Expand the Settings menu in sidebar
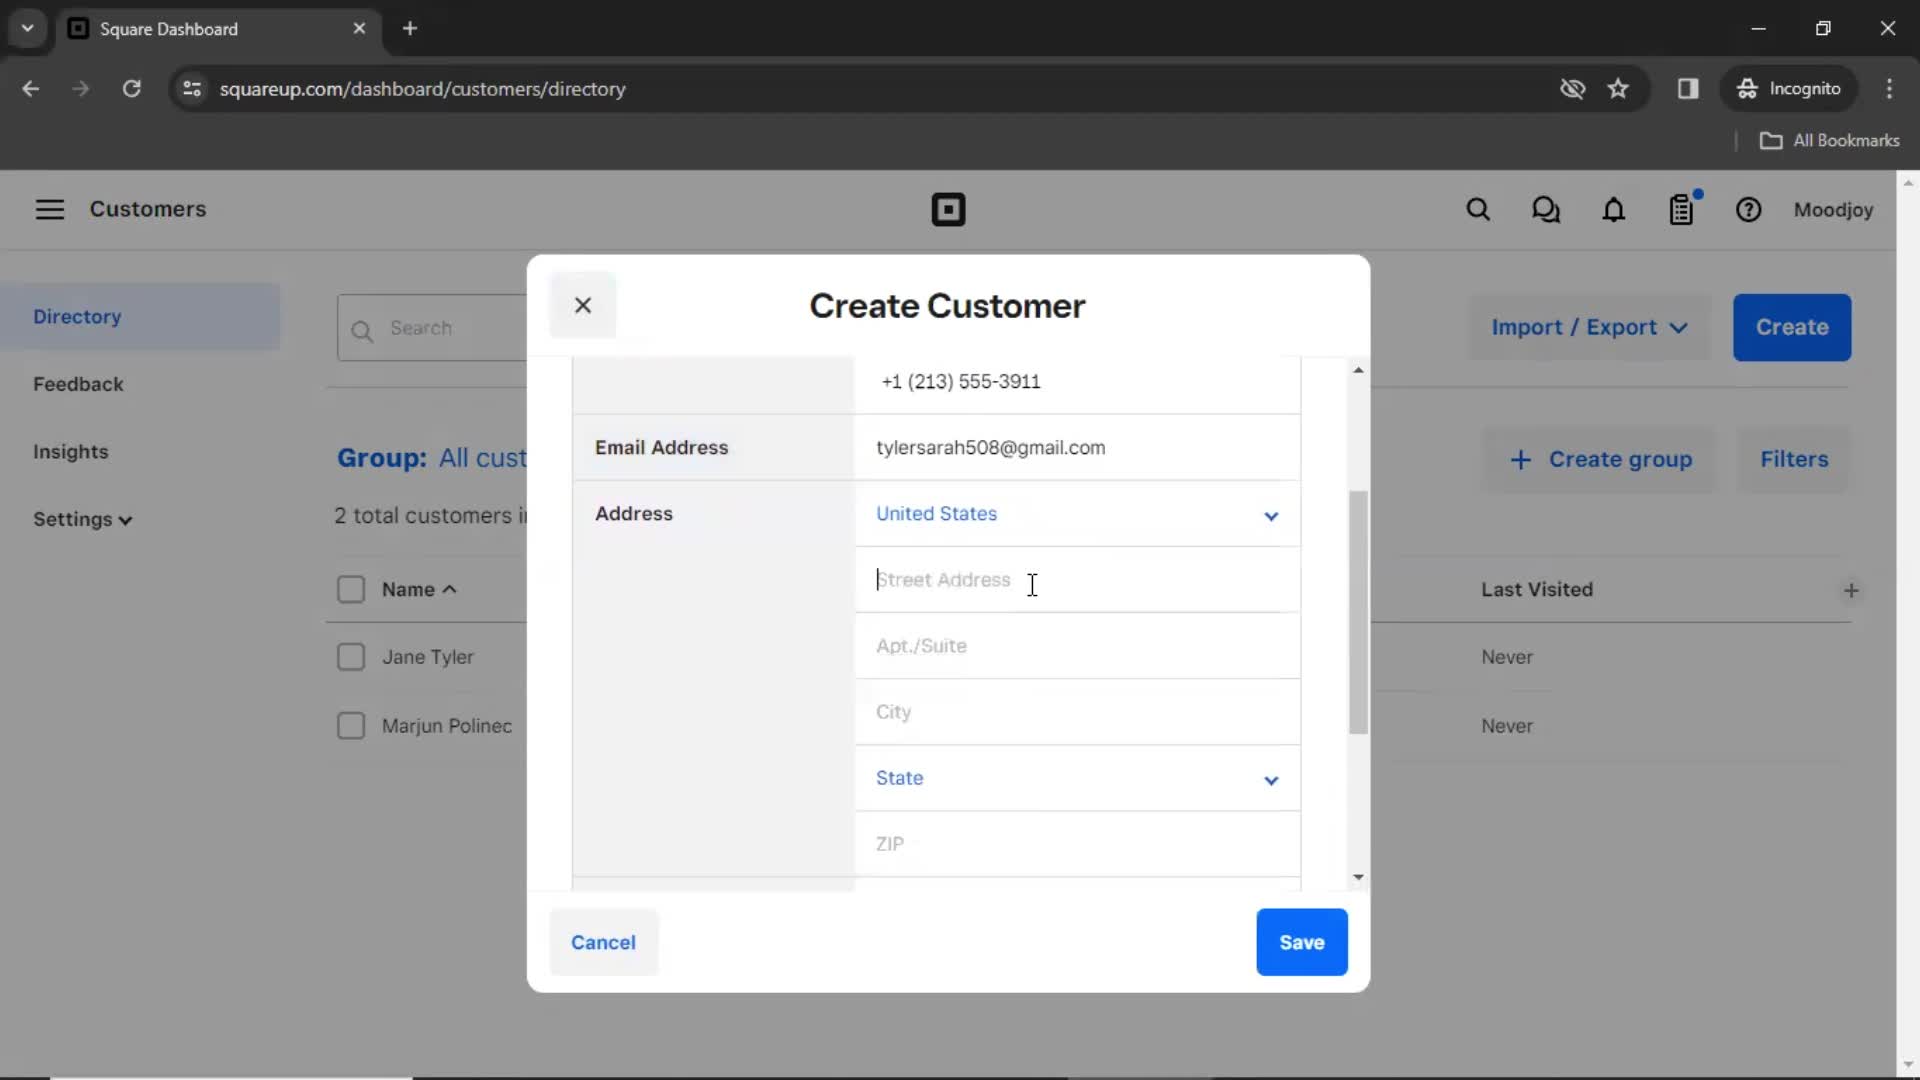Viewport: 1920px width, 1080px height. (82, 518)
